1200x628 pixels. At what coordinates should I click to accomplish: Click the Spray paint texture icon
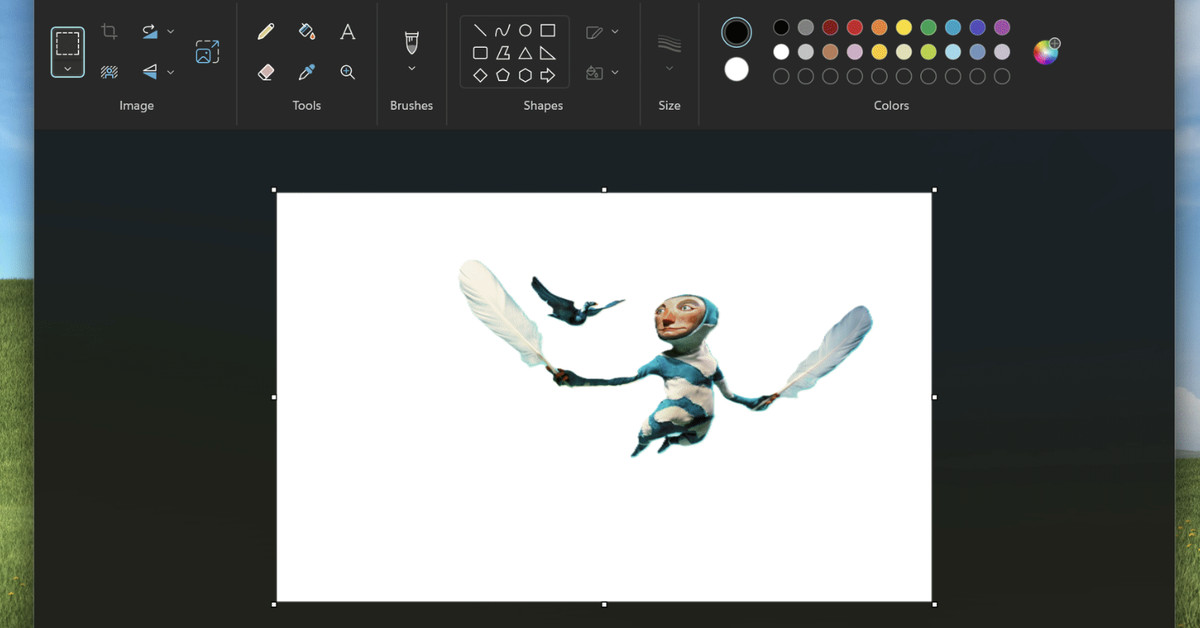tap(108, 71)
